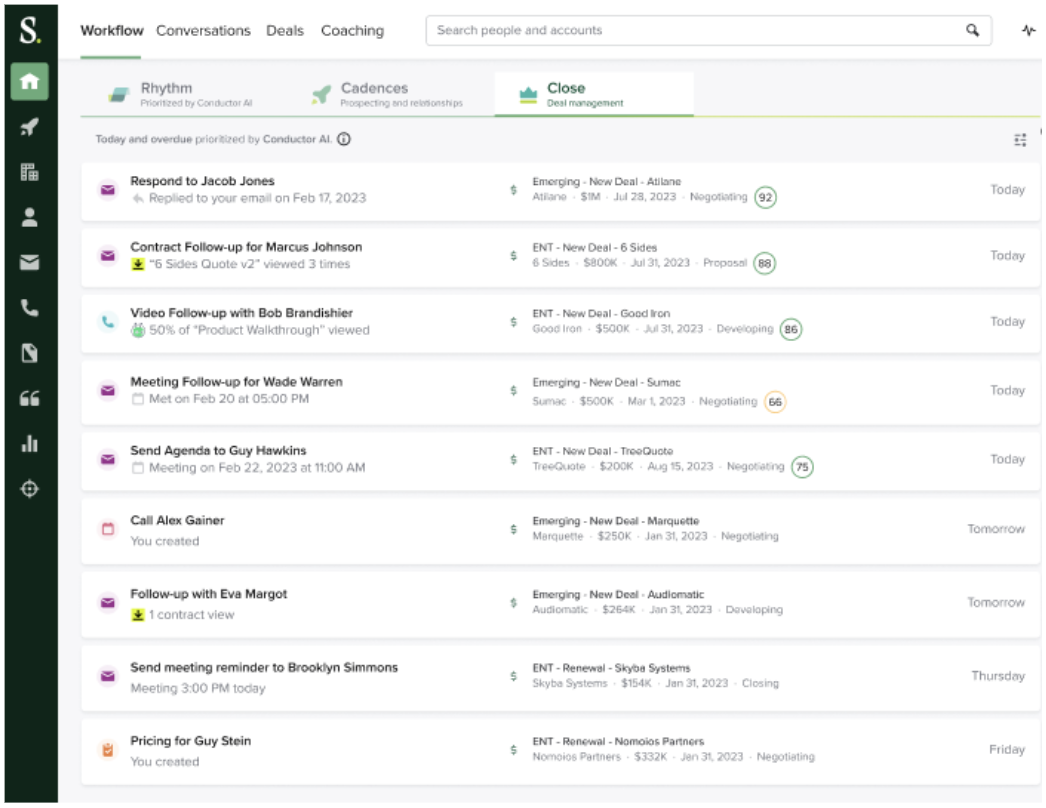Open the Accounts building icon in sidebar
Image resolution: width=1046 pixels, height=808 pixels.
pos(29,172)
